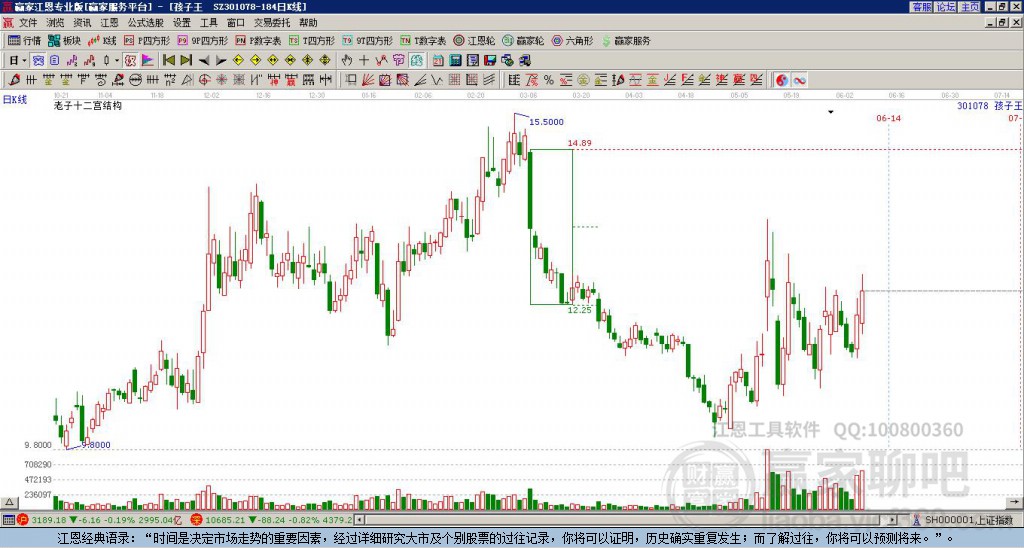Open the 公式选股 menu
Image resolution: width=1024 pixels, height=548 pixels.
[146, 23]
